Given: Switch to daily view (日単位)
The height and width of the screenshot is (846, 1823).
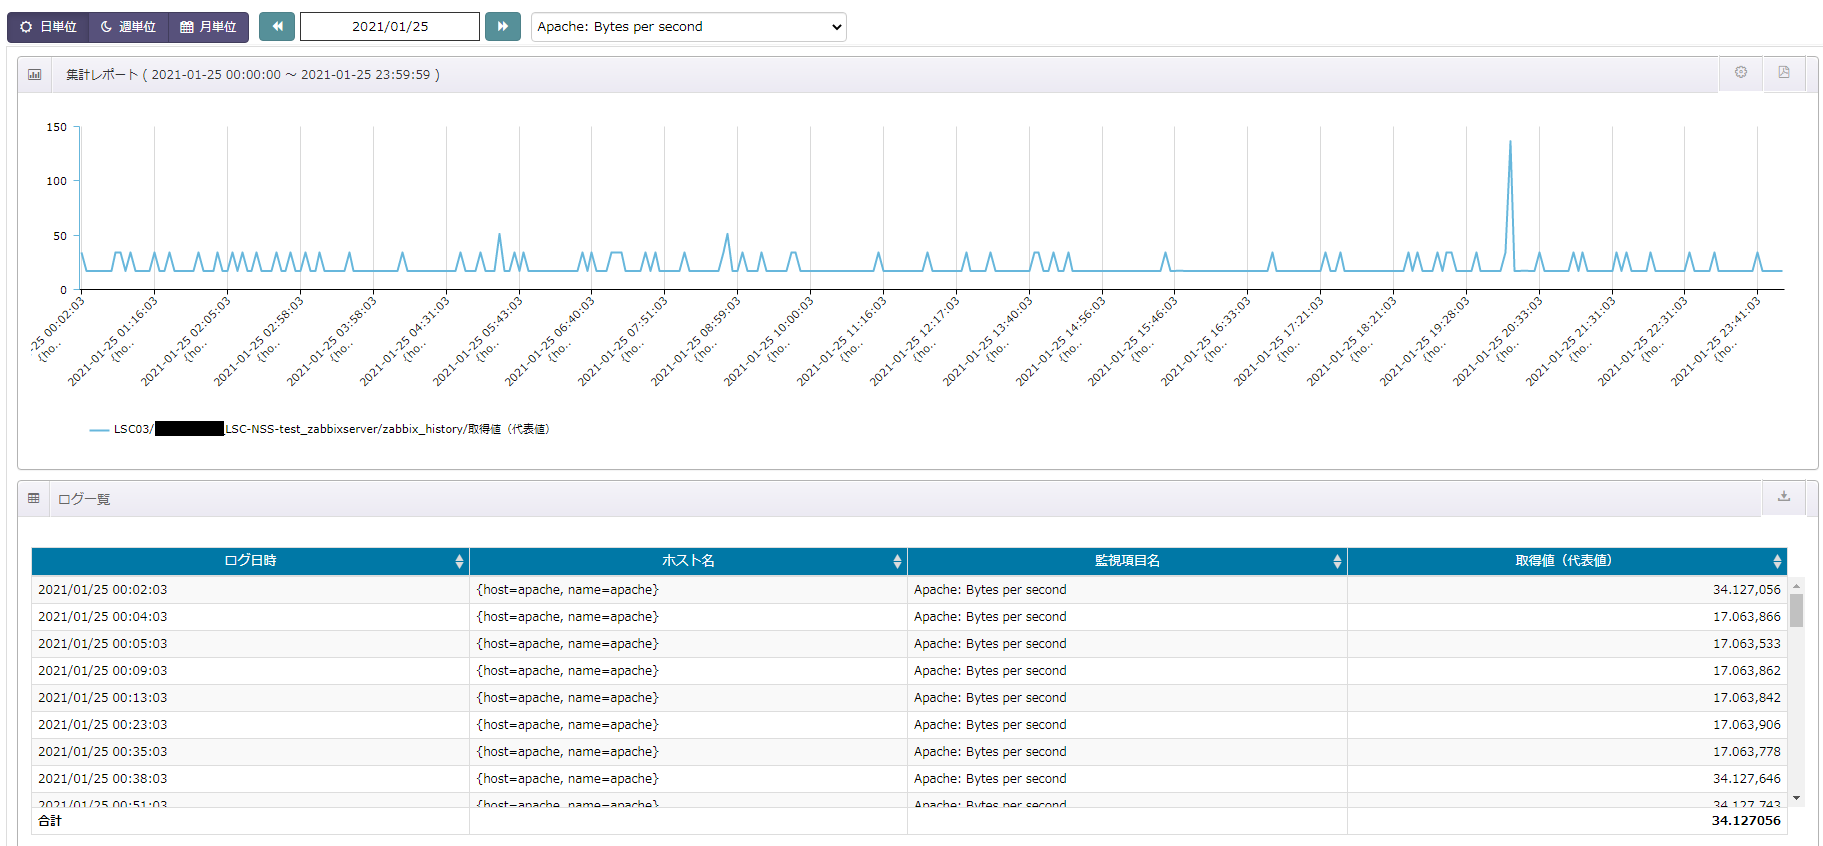Looking at the screenshot, I should click(48, 27).
